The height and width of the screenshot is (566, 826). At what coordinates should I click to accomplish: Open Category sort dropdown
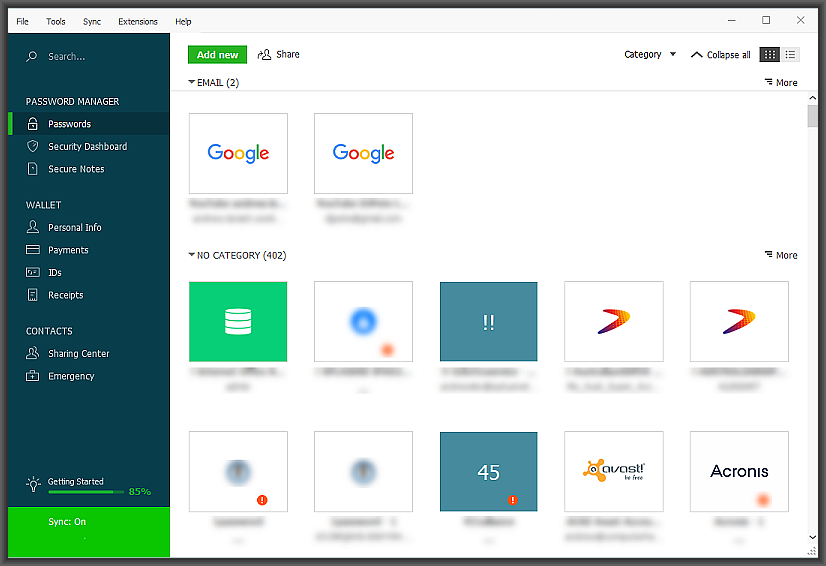pos(650,54)
